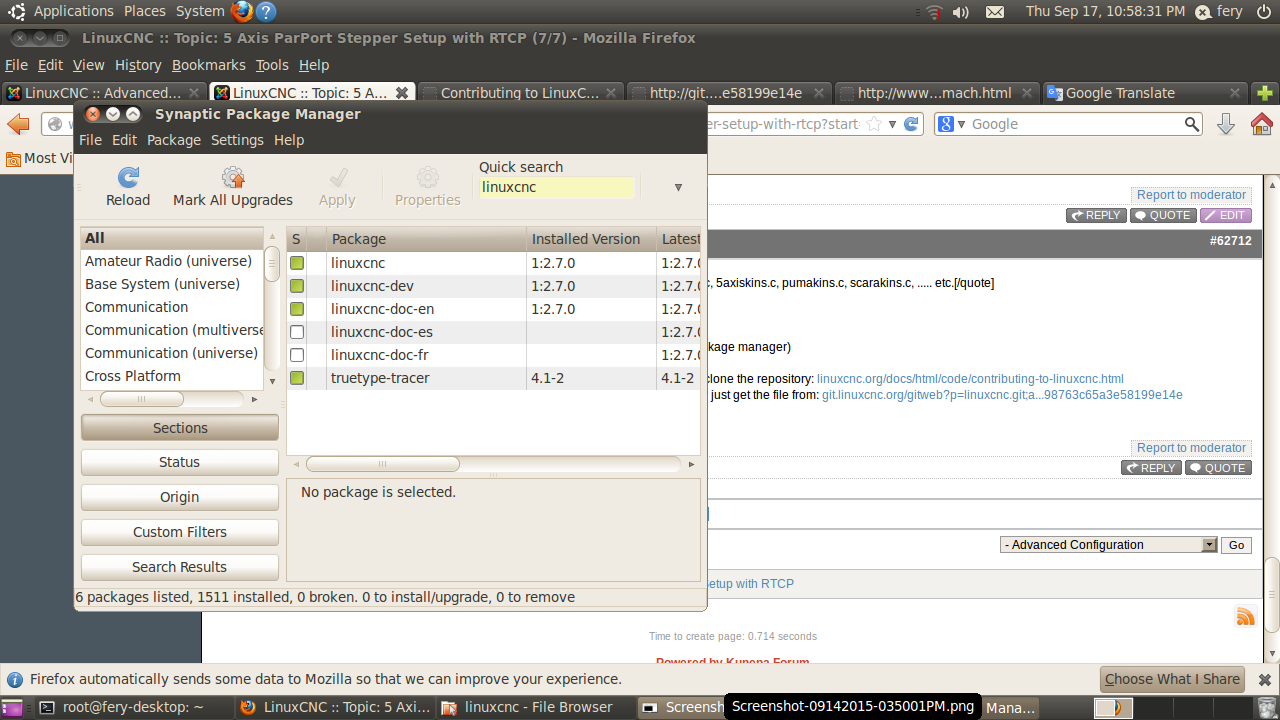Open the Applications menu in top panel
This screenshot has height=720, width=1280.
[74, 11]
